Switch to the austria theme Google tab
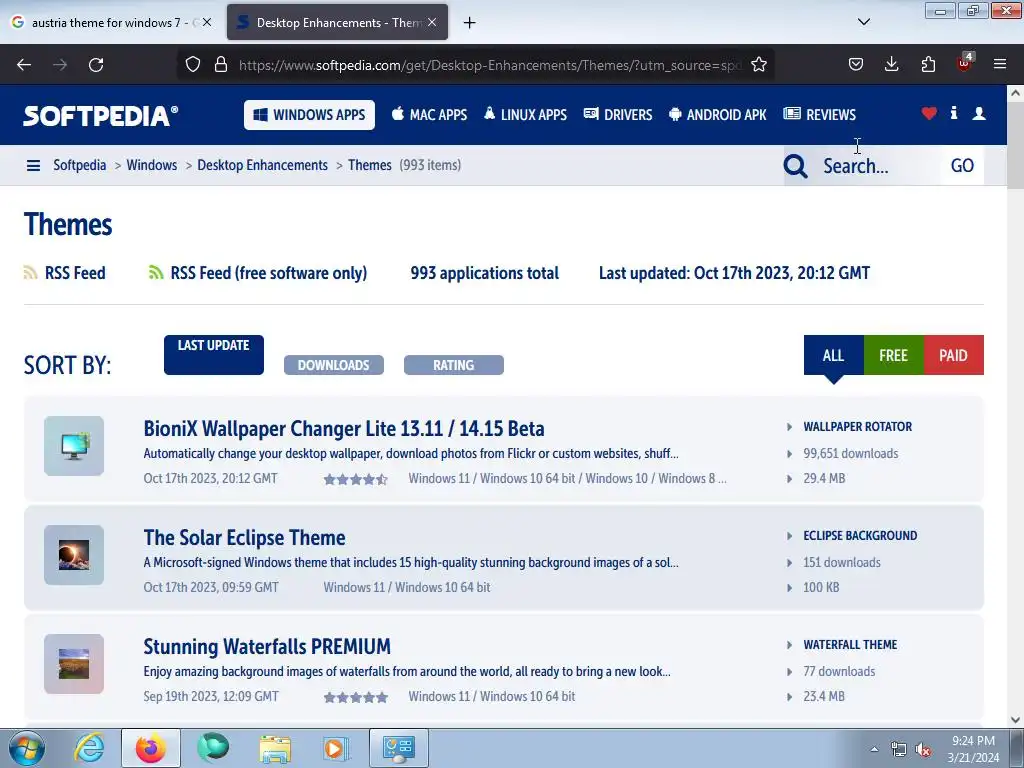This screenshot has width=1024, height=768. click(111, 22)
